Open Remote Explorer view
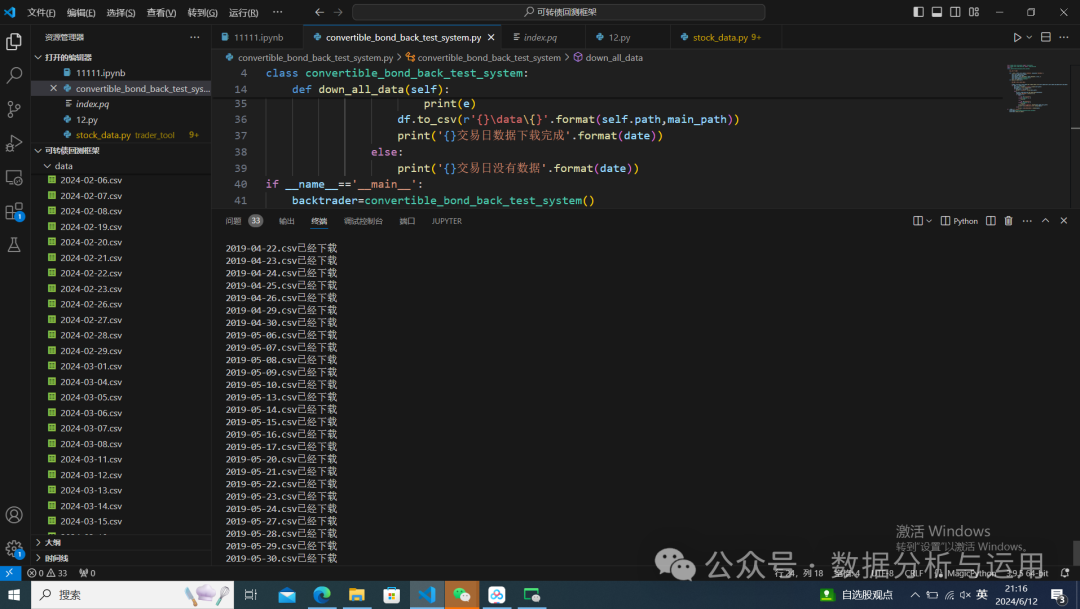 point(14,177)
